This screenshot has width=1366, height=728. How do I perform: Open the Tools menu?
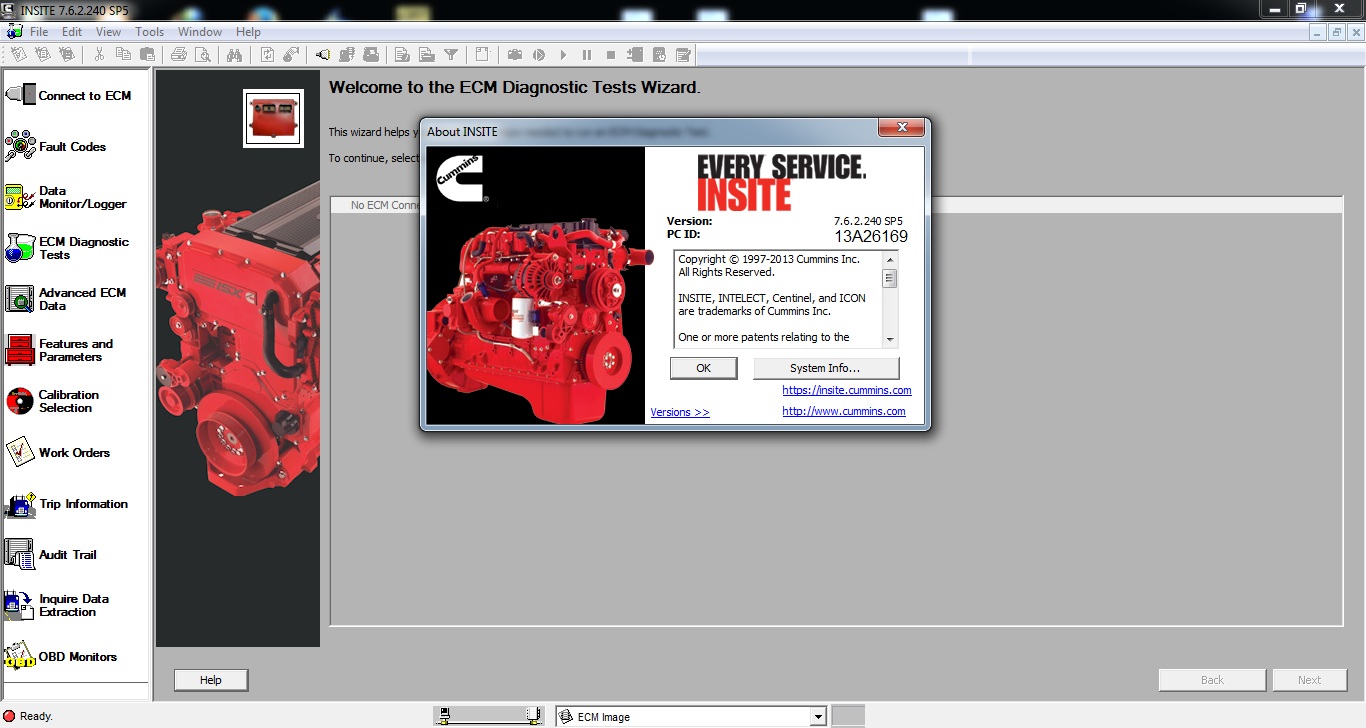(x=150, y=32)
